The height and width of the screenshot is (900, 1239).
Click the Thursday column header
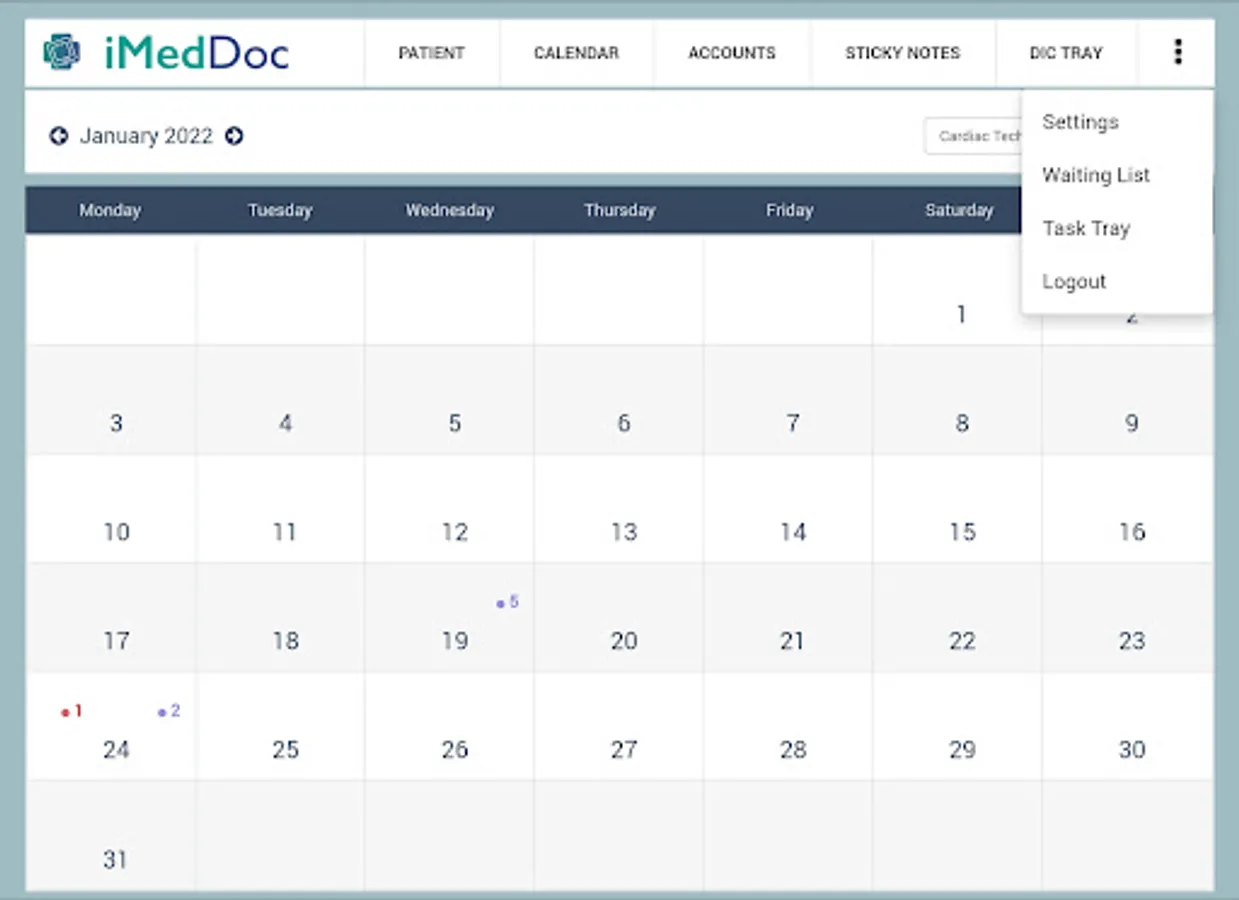tap(619, 210)
